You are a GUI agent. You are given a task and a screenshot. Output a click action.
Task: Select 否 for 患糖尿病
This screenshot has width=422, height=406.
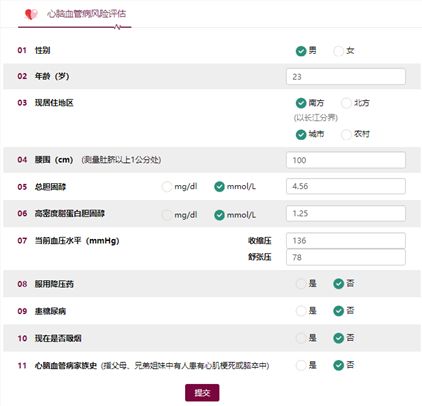point(338,311)
